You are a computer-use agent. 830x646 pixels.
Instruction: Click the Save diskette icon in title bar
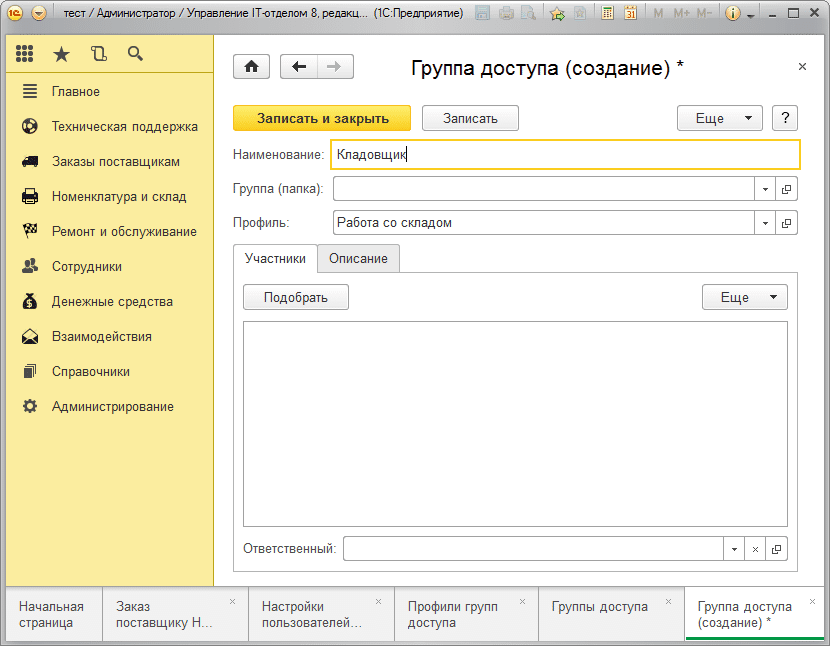(x=482, y=13)
